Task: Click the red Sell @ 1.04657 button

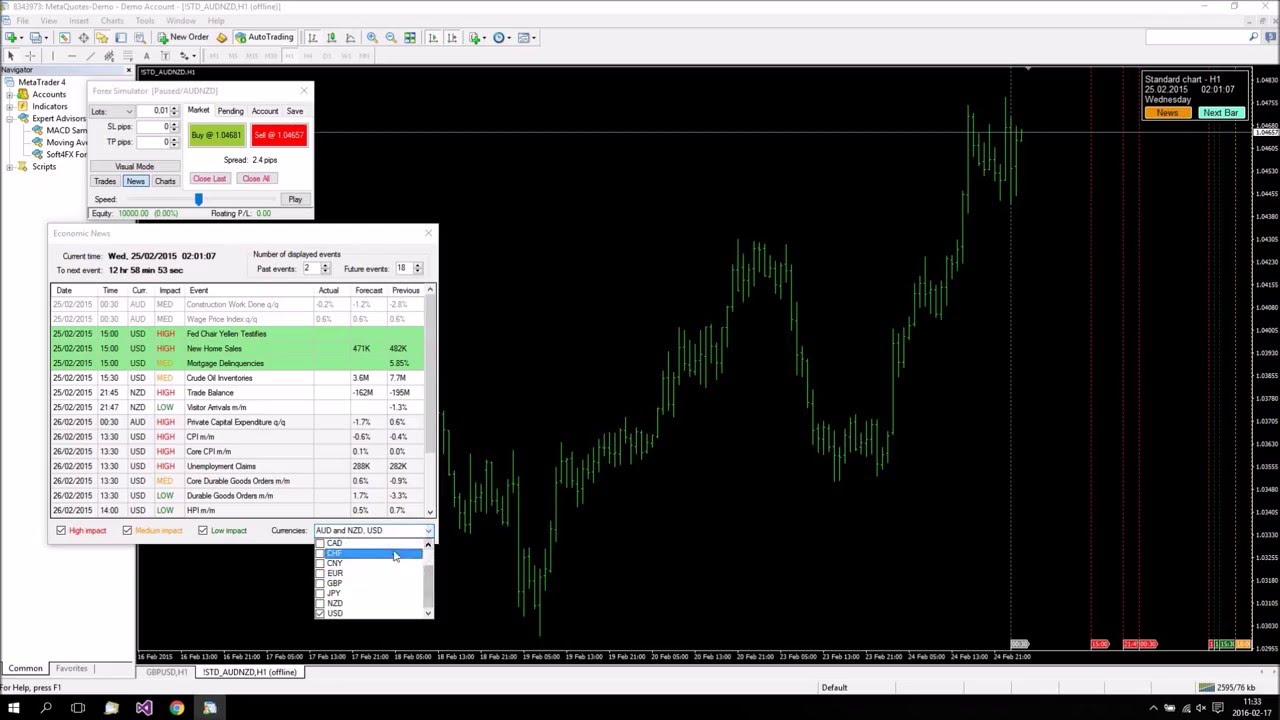Action: pyautogui.click(x=279, y=135)
